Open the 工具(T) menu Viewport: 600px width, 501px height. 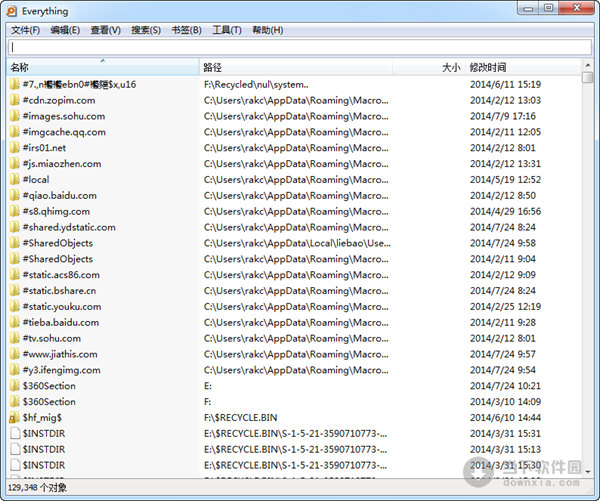227,30
